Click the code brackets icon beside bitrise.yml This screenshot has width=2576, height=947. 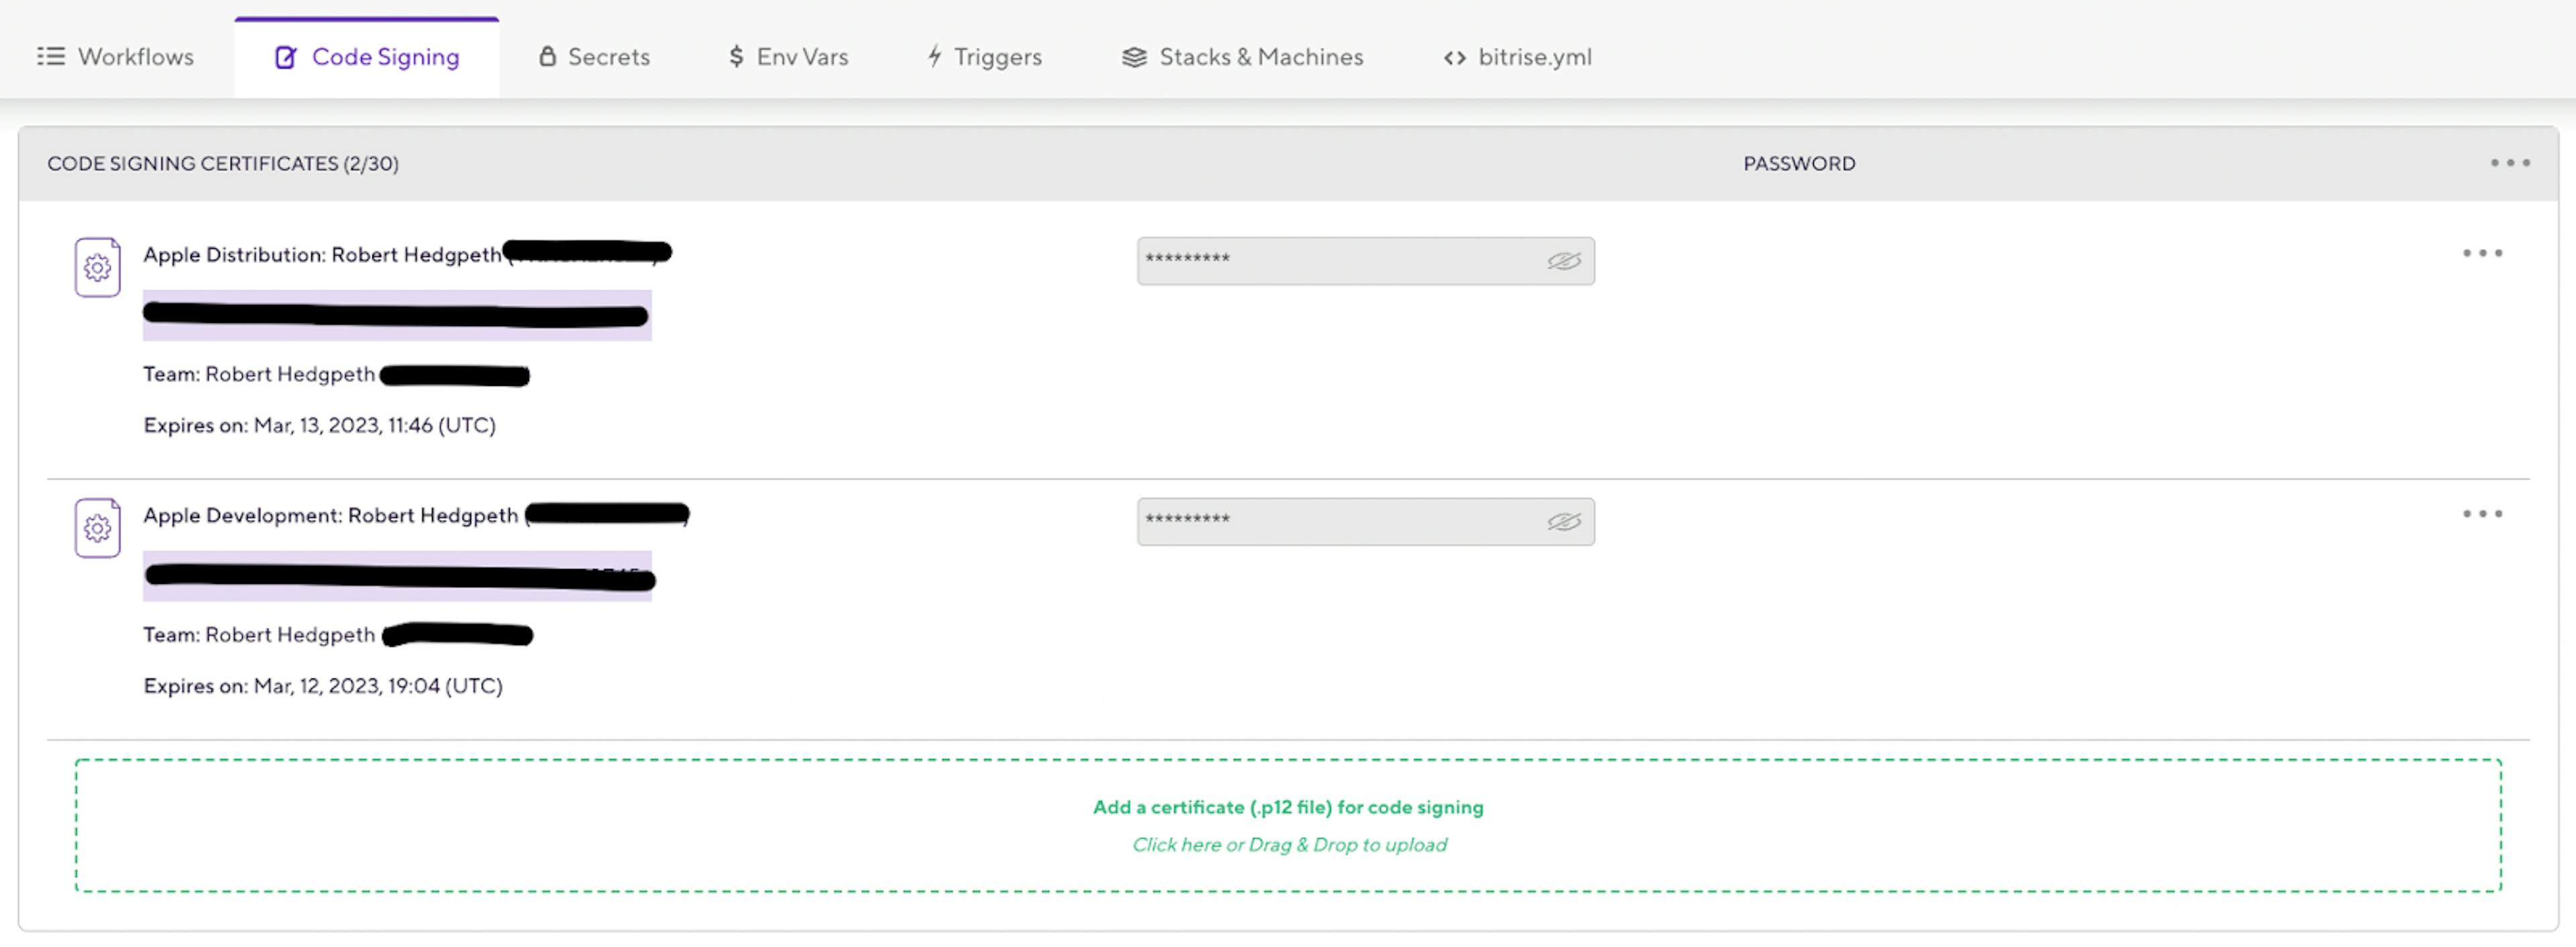pyautogui.click(x=1454, y=58)
